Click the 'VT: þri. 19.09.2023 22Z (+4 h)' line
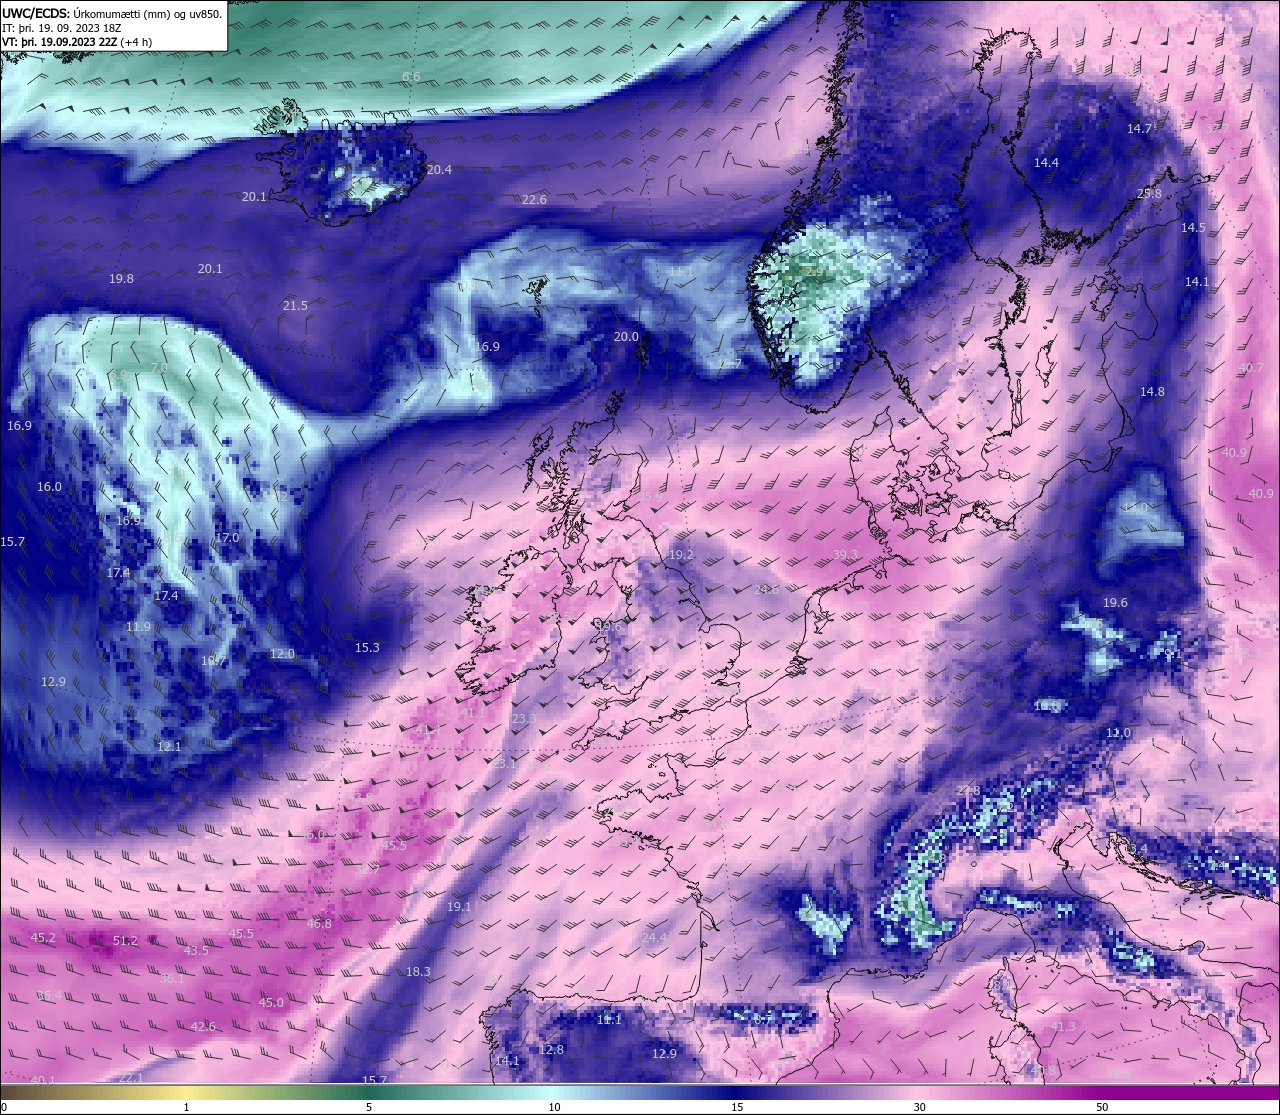Viewport: 1280px width, 1115px height. pos(77,42)
